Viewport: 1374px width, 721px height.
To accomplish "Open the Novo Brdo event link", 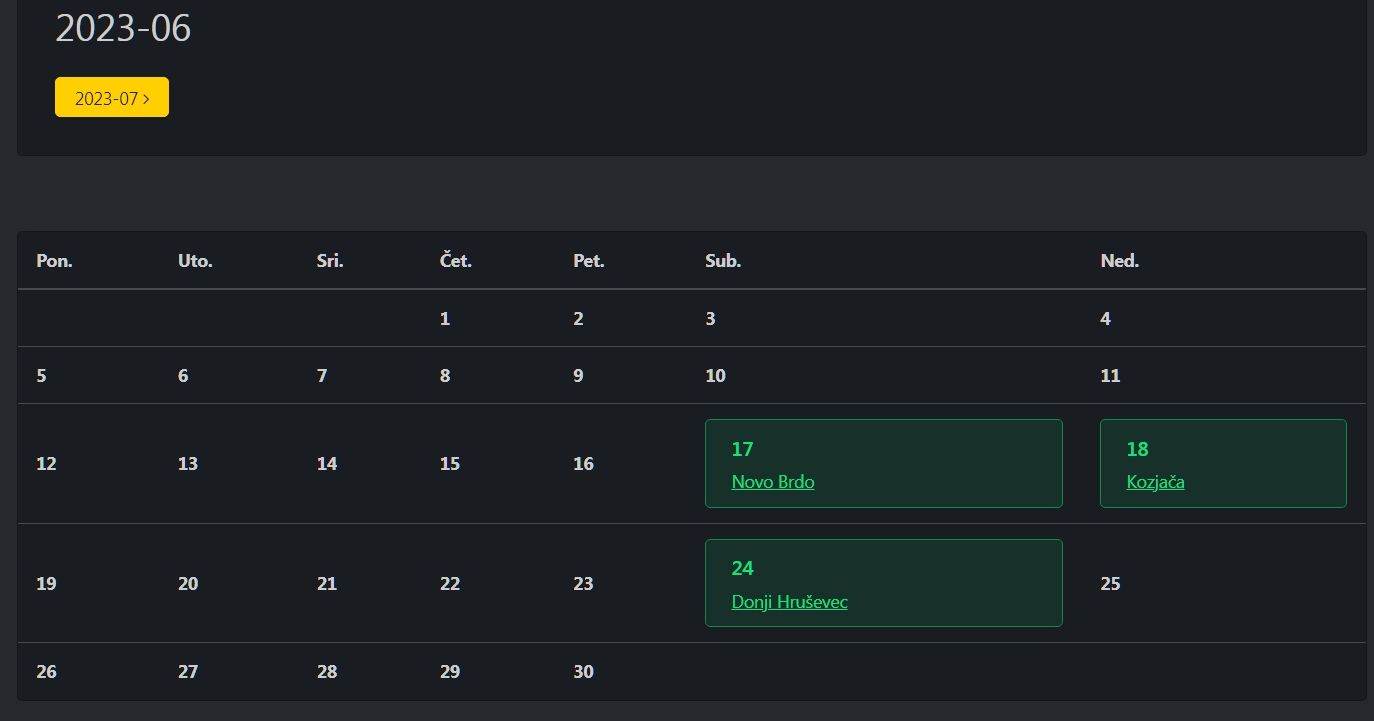I will coord(772,482).
